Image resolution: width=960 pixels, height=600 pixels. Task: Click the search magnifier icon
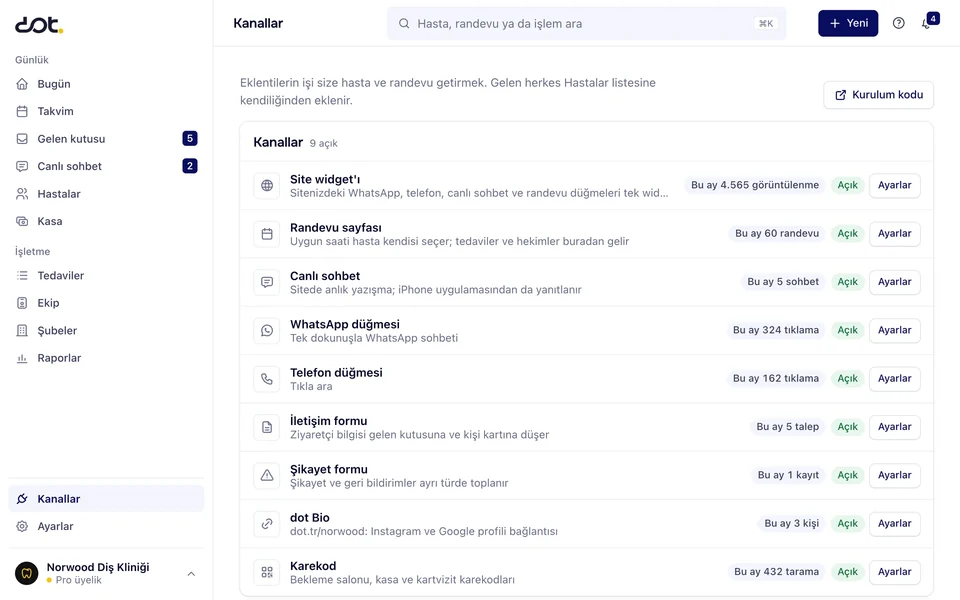point(404,23)
